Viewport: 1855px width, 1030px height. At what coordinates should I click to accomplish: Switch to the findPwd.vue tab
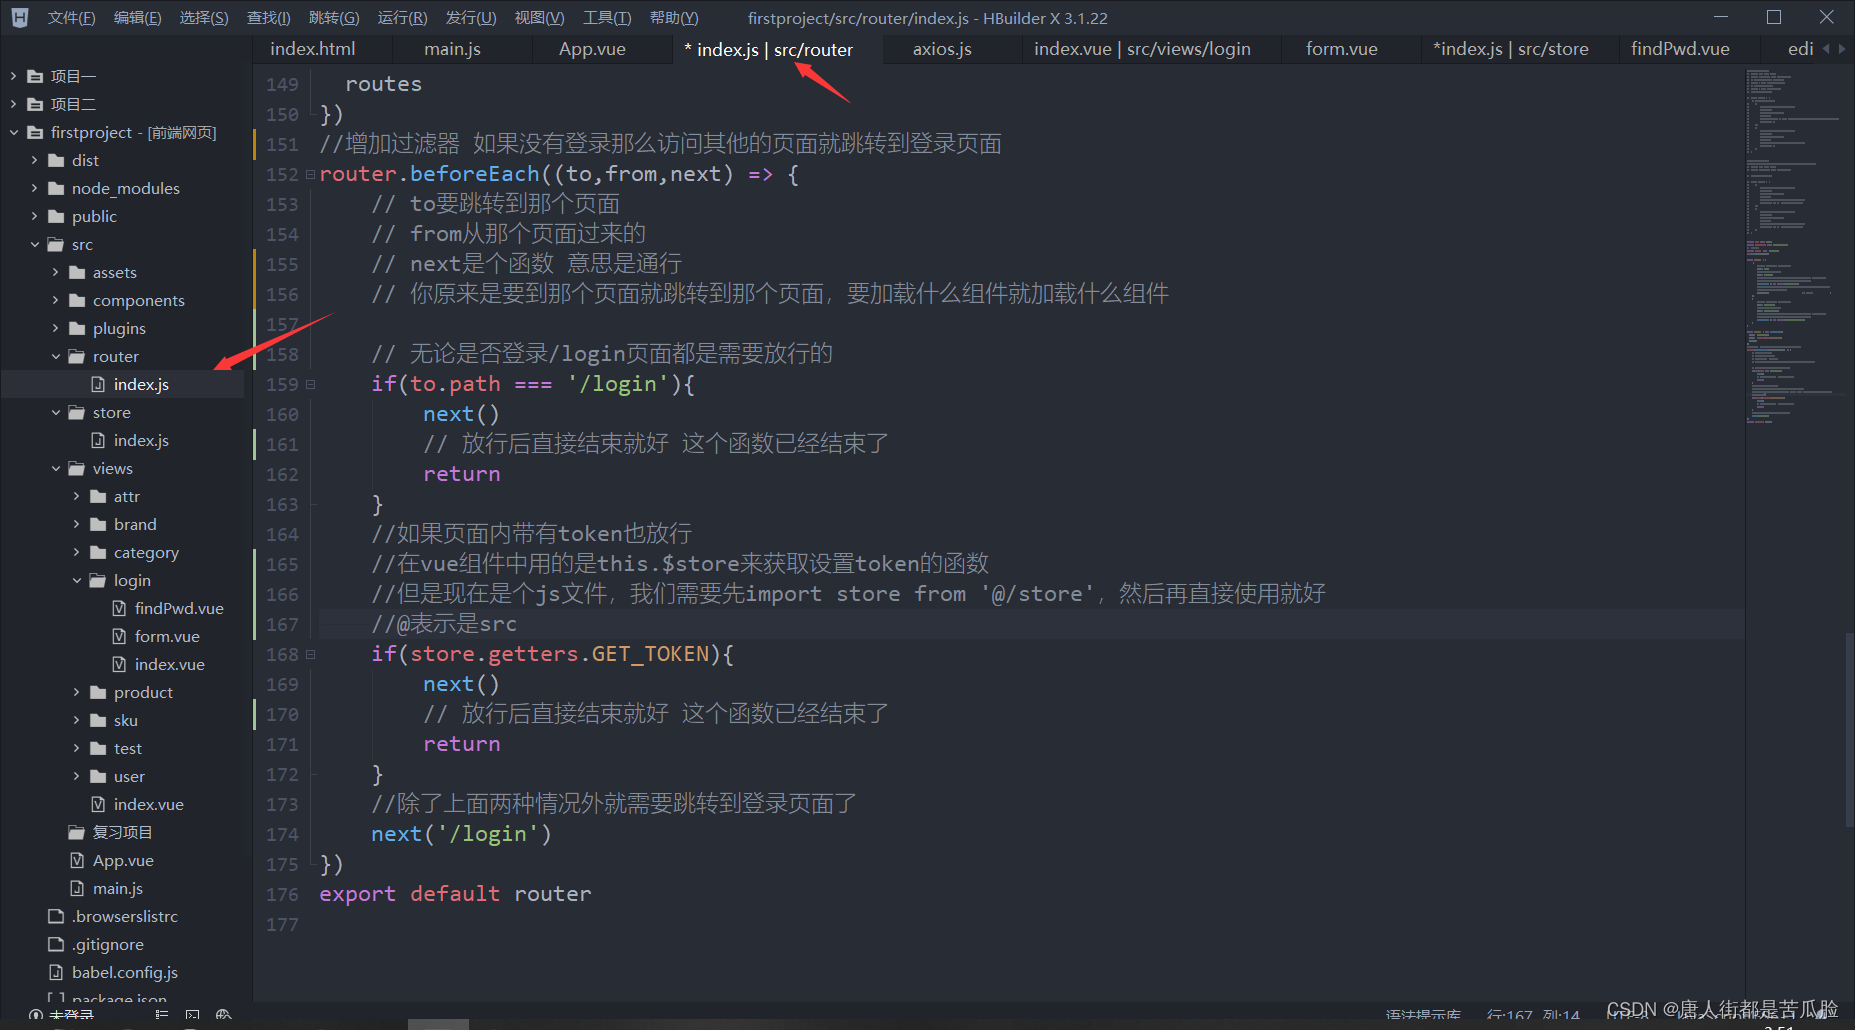click(x=1680, y=49)
